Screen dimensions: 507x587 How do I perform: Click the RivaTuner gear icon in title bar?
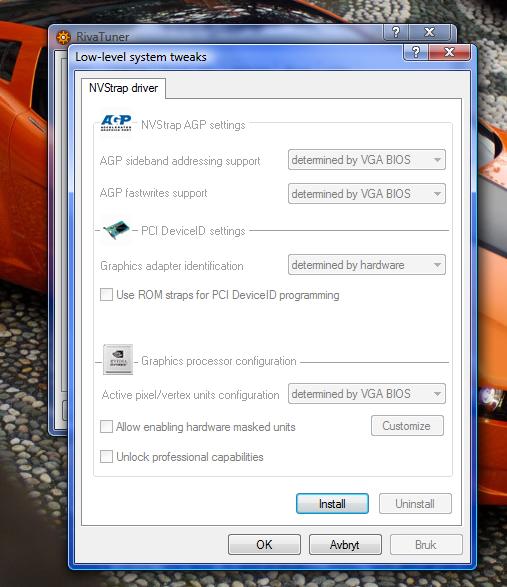tap(63, 37)
